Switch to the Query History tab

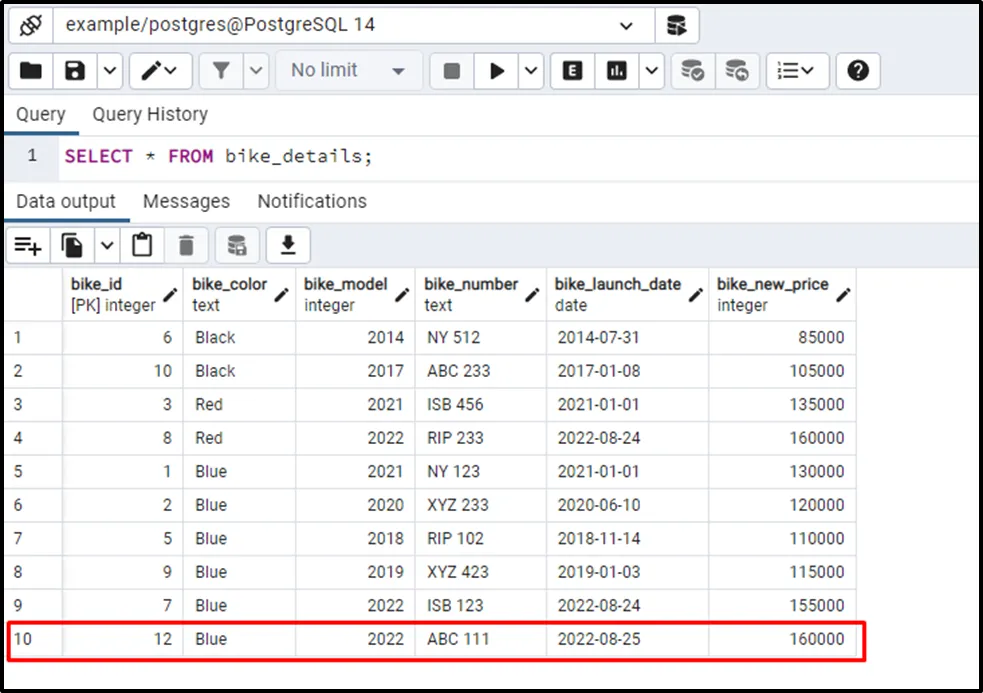(x=150, y=115)
